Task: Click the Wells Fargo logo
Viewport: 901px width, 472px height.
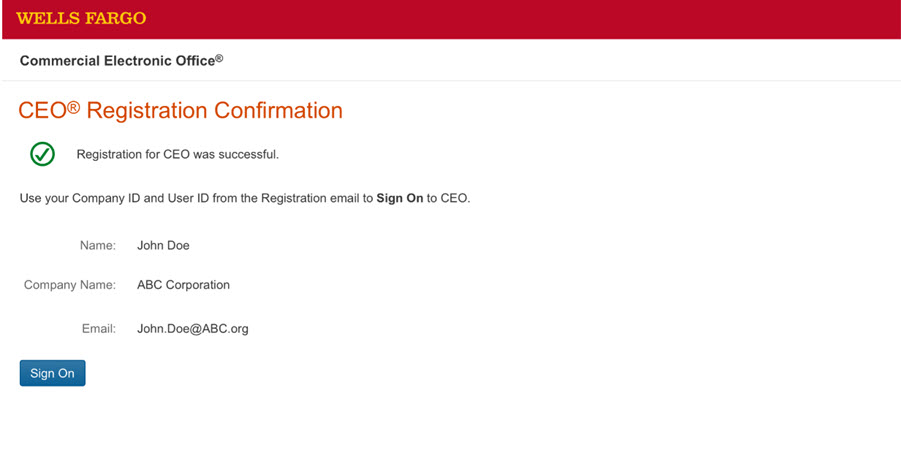Action: (x=81, y=19)
